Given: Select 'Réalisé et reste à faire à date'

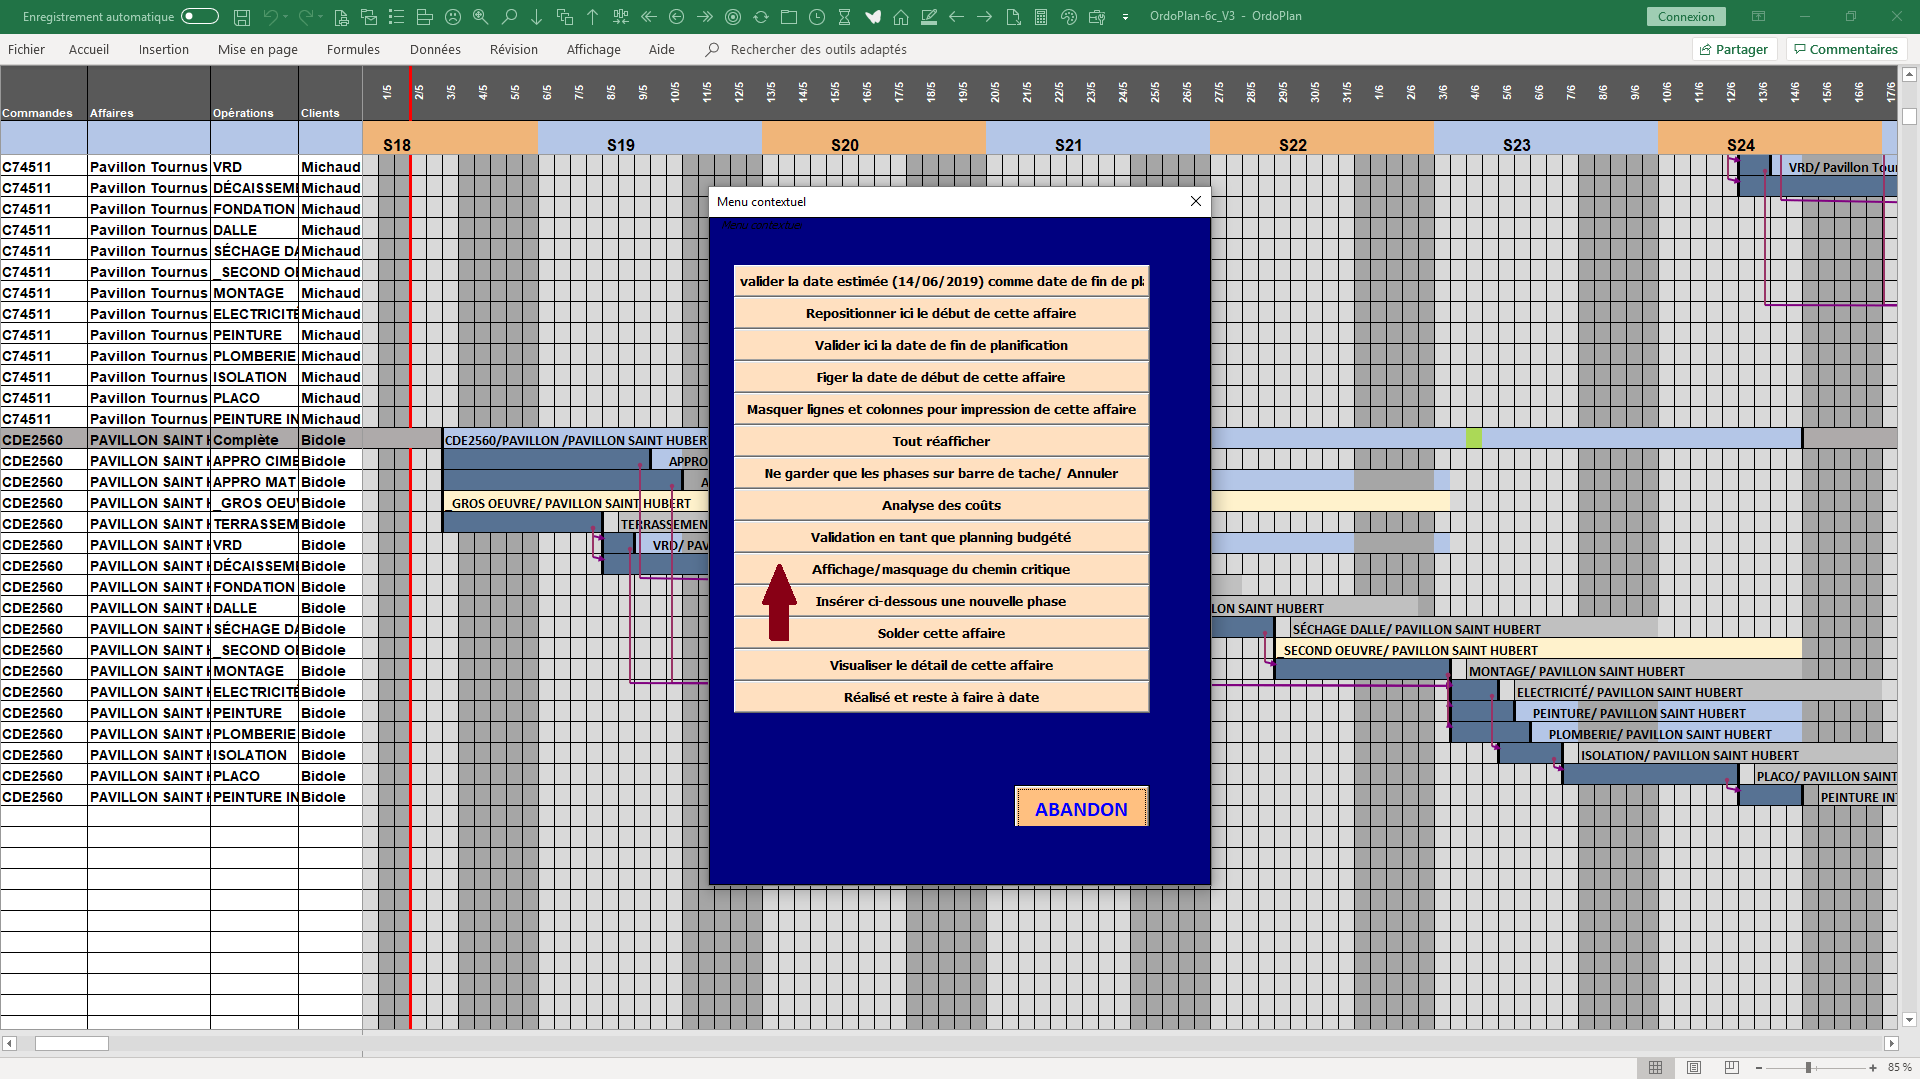Looking at the screenshot, I should tap(941, 697).
